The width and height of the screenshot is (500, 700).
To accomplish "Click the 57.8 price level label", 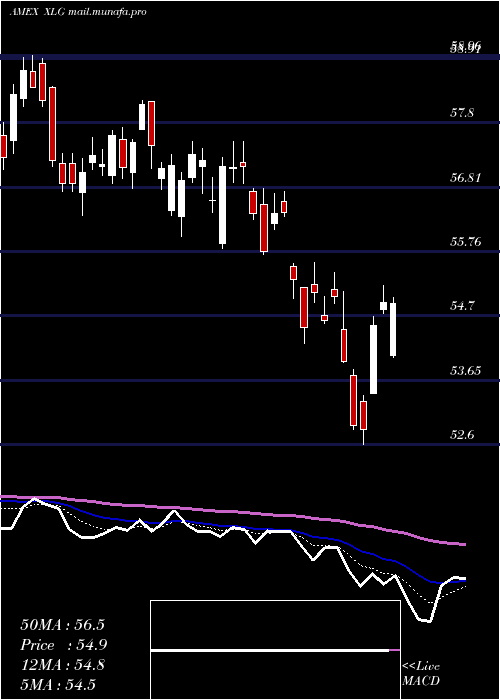I will coord(462,113).
